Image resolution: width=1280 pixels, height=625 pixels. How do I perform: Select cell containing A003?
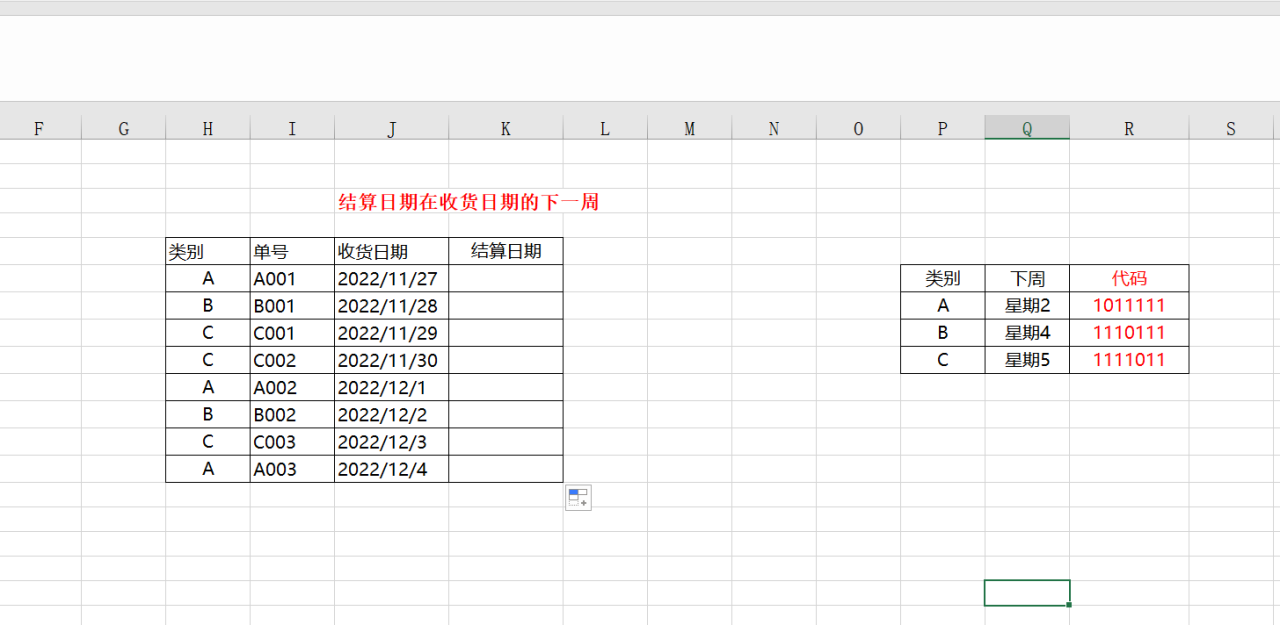(292, 469)
